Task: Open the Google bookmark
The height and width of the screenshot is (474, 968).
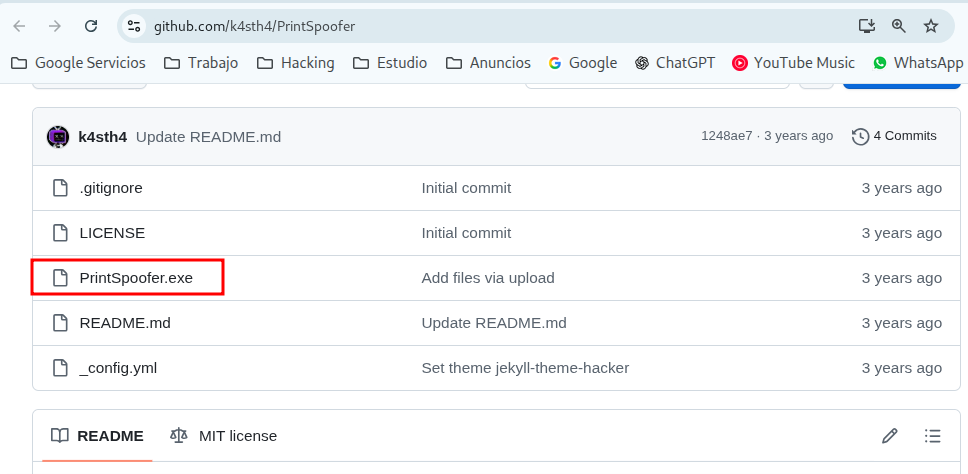Action: [x=583, y=63]
